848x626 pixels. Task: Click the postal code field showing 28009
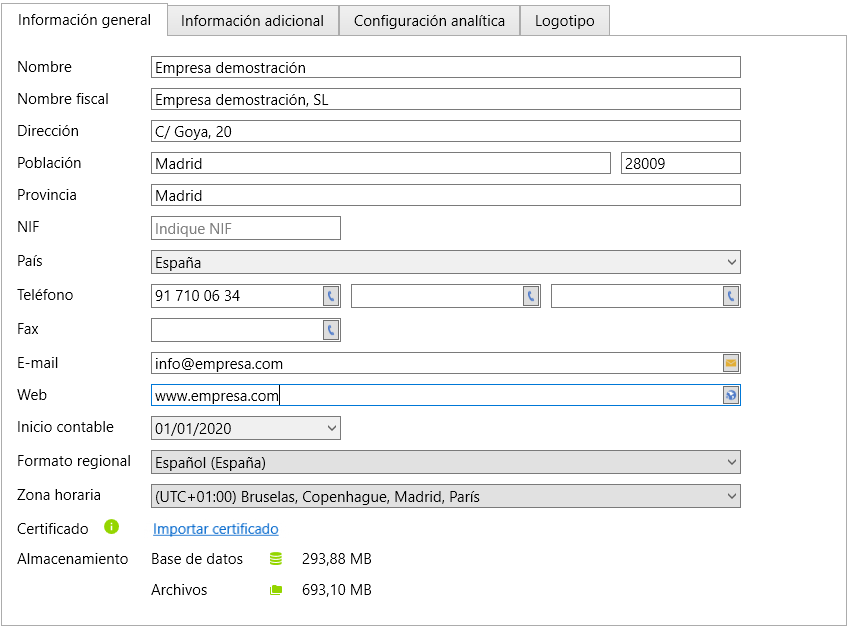[680, 163]
